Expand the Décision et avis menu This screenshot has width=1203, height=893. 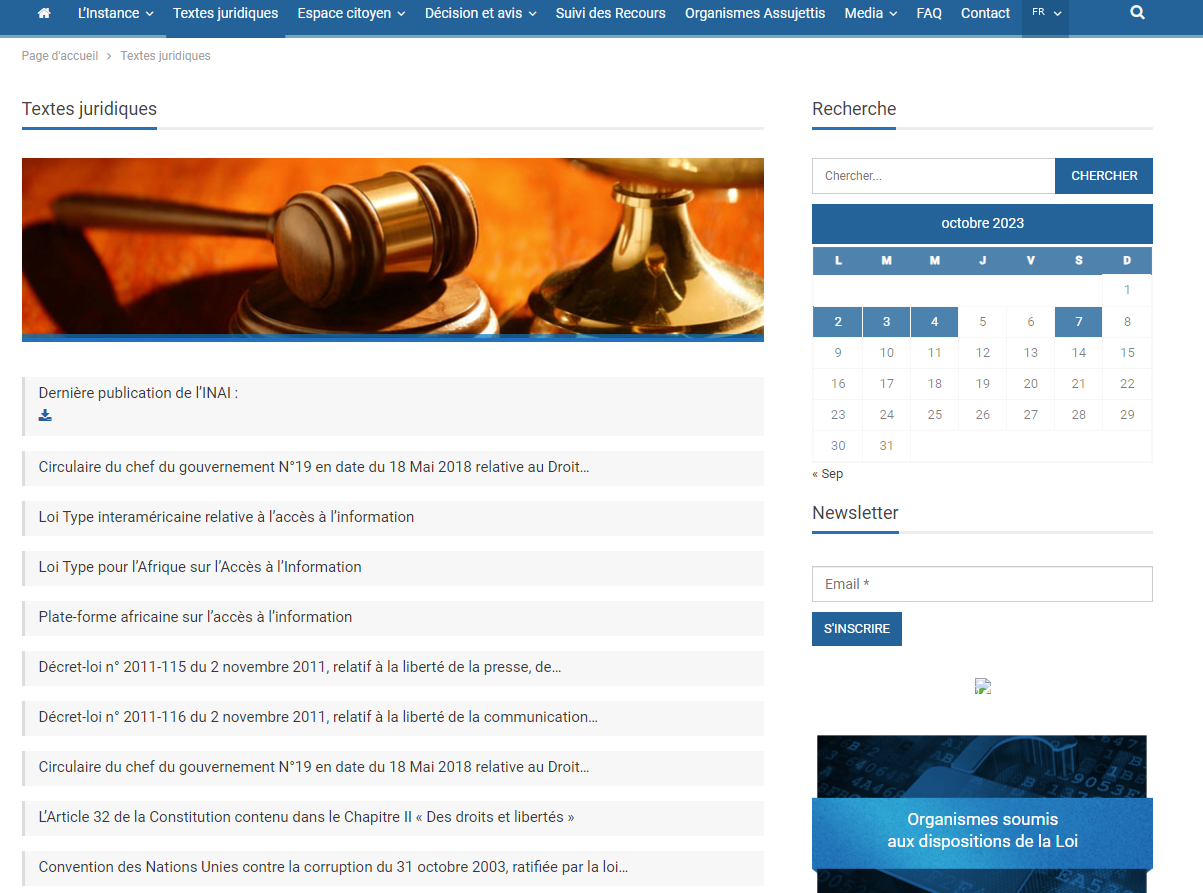480,14
